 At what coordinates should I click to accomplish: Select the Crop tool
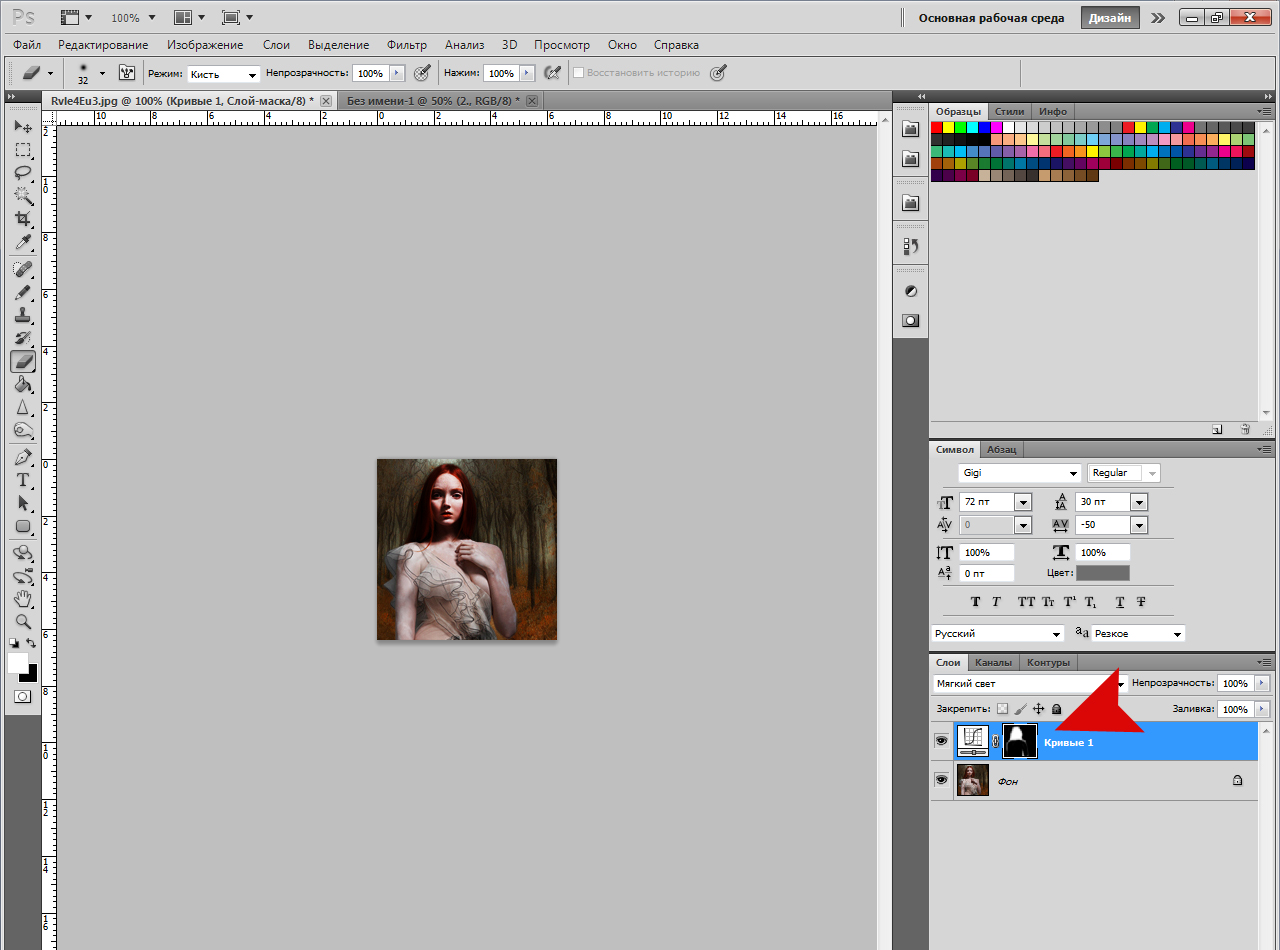click(x=23, y=219)
